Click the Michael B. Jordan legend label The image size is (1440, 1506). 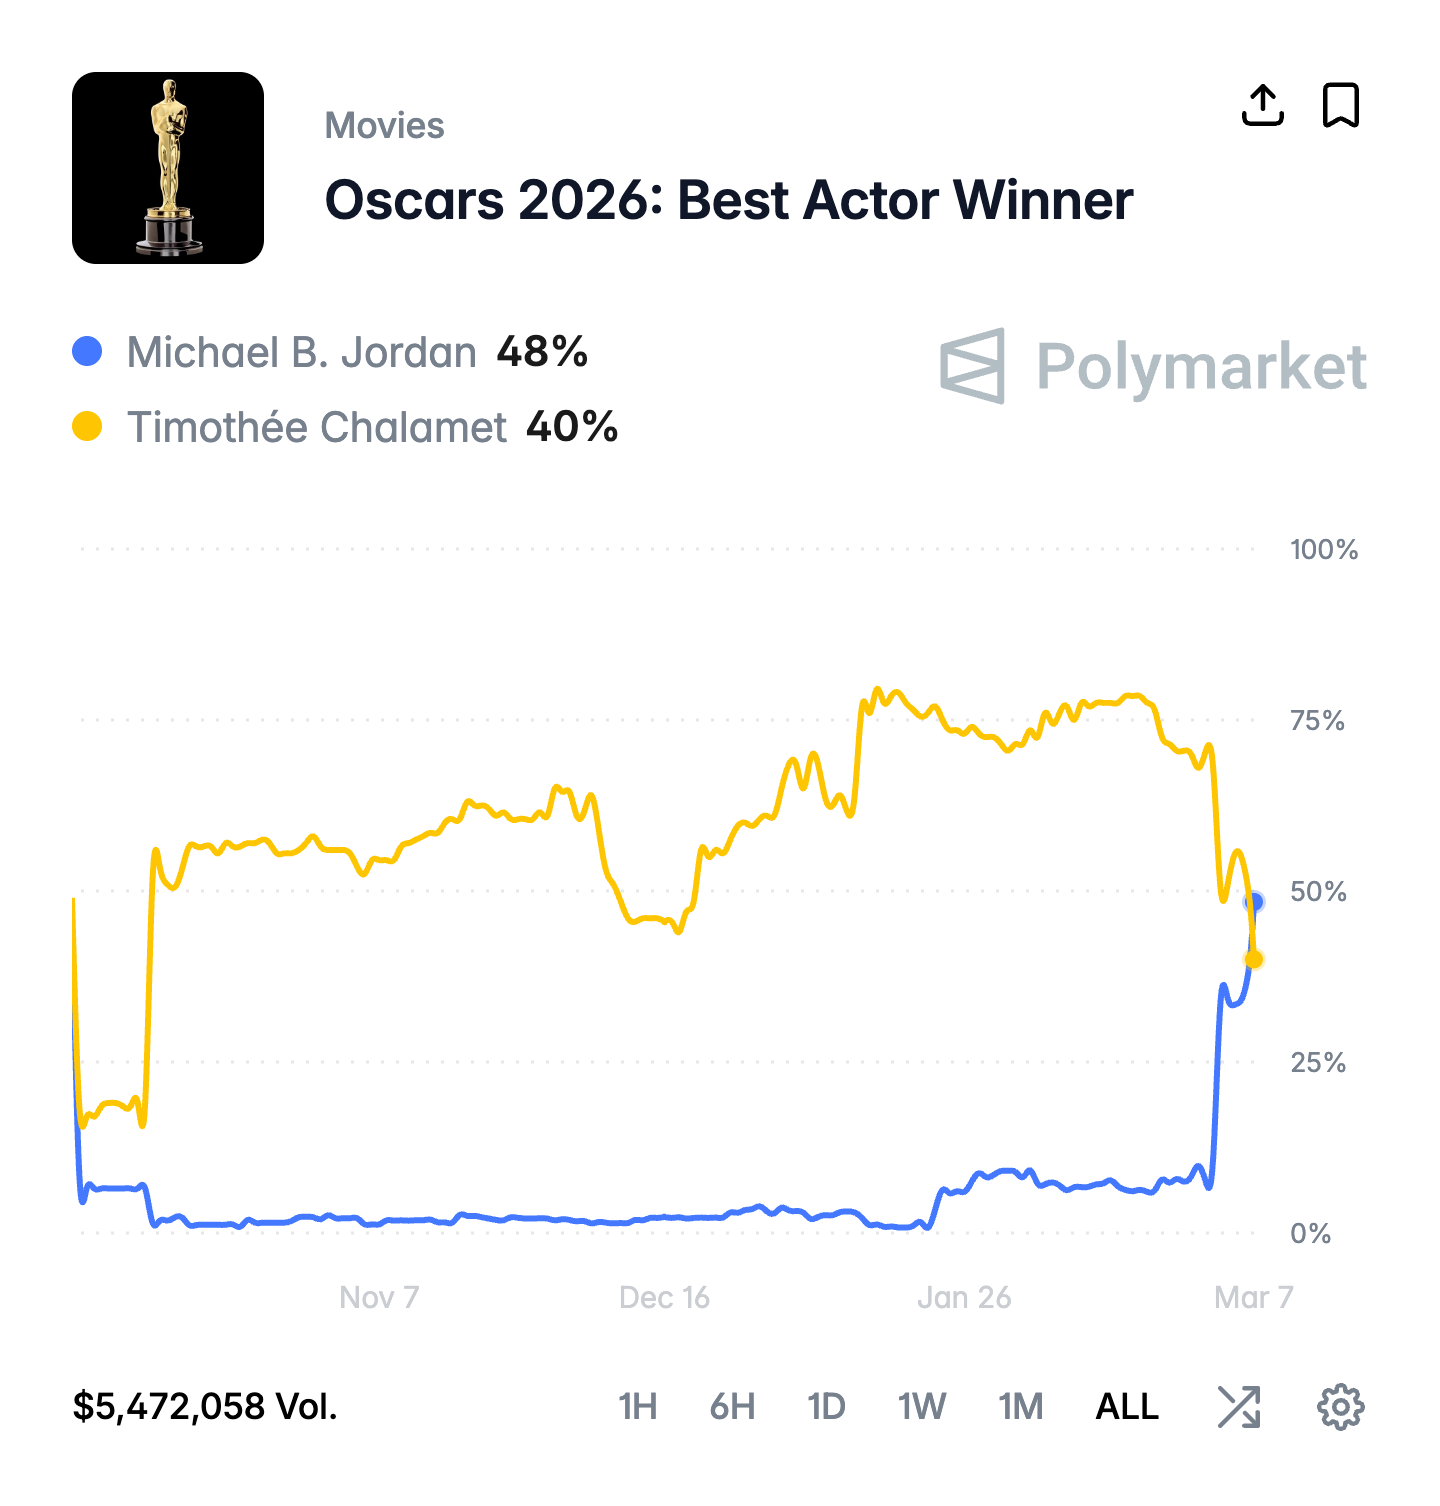[301, 353]
